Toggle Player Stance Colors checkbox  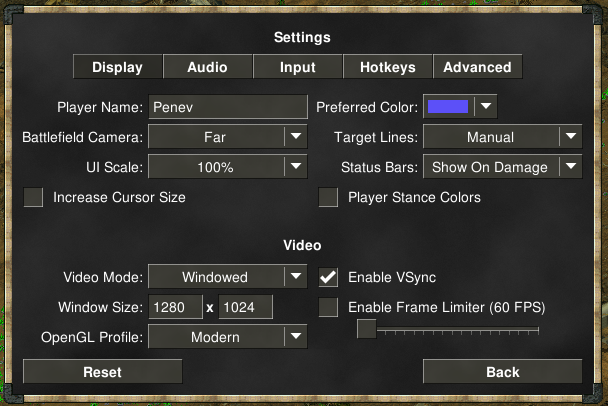[328, 197]
